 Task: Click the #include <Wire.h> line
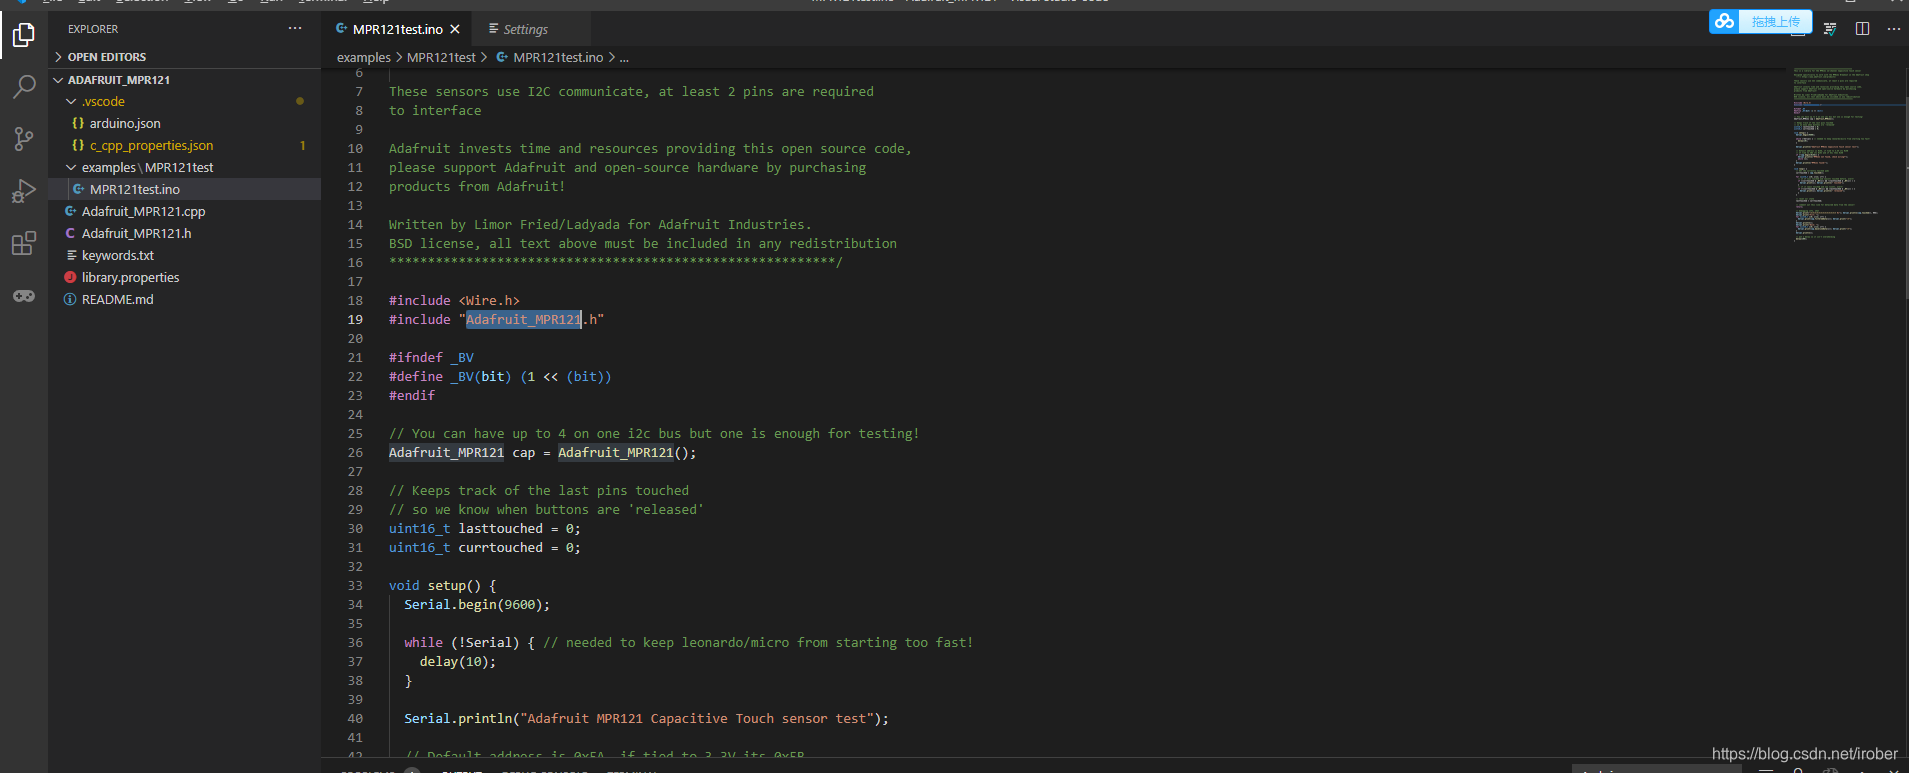(x=454, y=301)
